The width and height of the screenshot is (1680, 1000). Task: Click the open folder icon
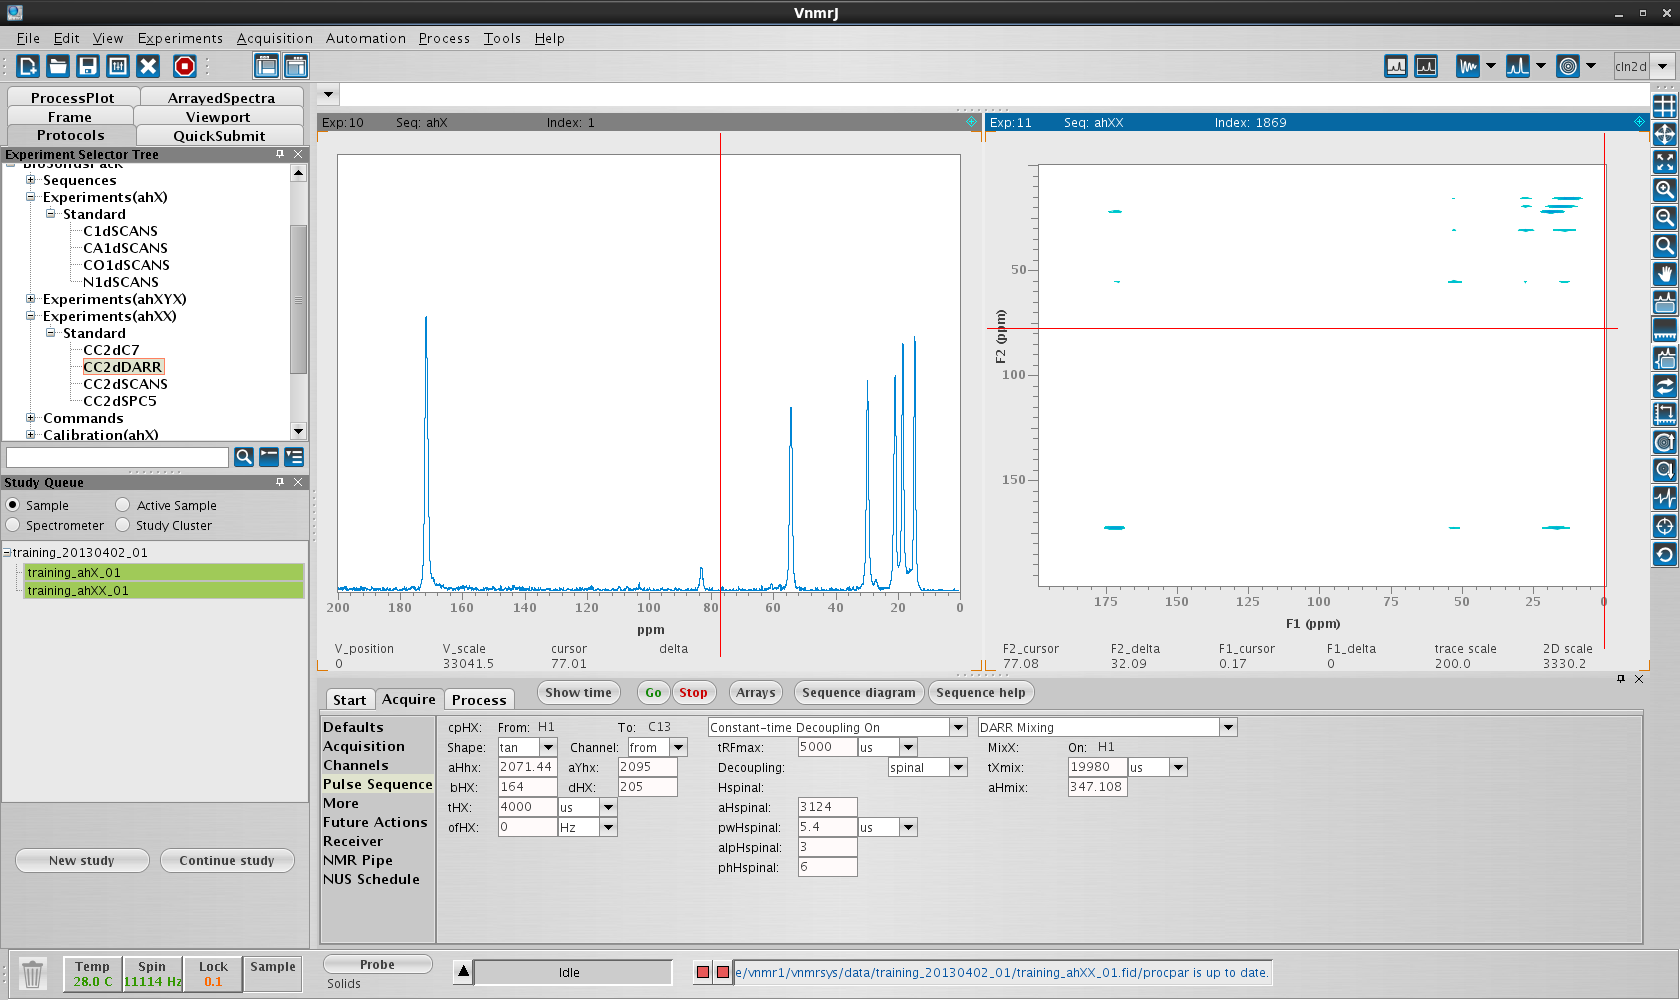(58, 66)
